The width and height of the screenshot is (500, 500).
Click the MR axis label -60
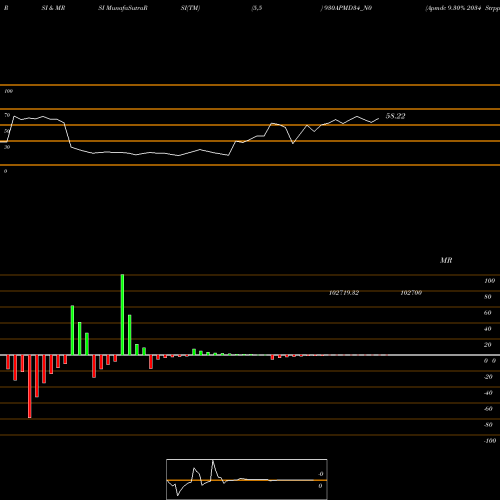pos(488,409)
